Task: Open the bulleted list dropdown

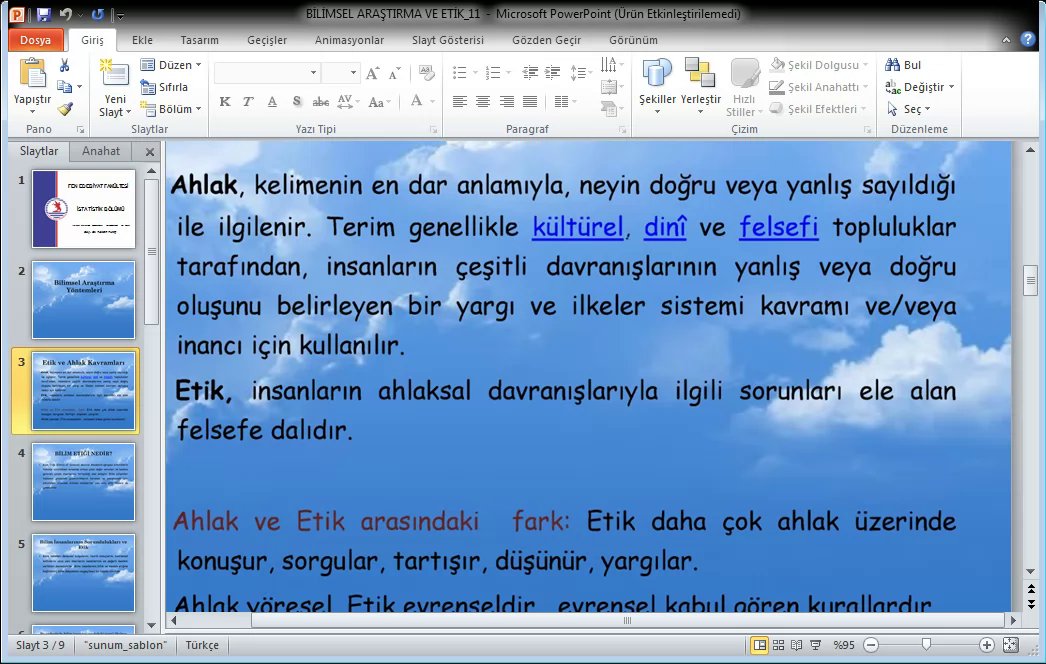Action: [476, 72]
